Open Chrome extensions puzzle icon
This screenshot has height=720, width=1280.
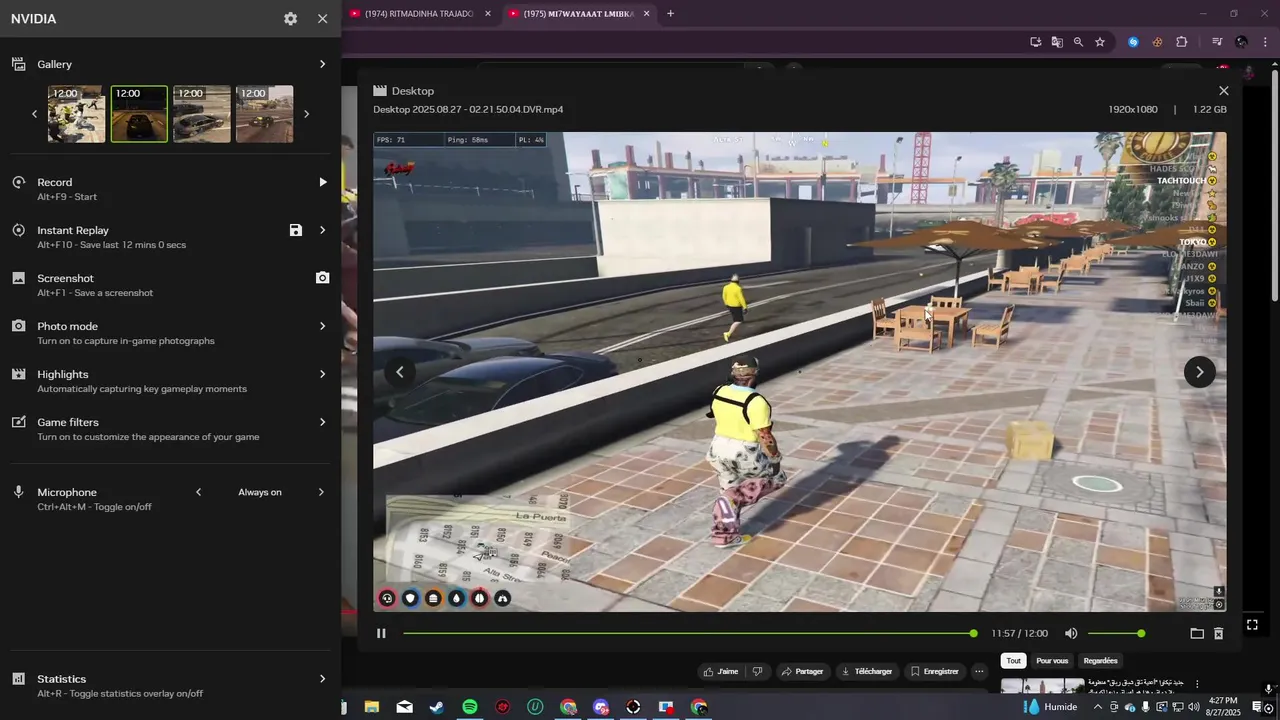1181,42
